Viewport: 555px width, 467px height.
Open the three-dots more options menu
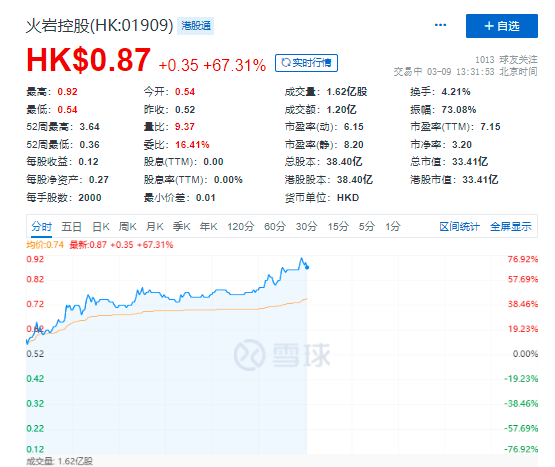point(440,25)
